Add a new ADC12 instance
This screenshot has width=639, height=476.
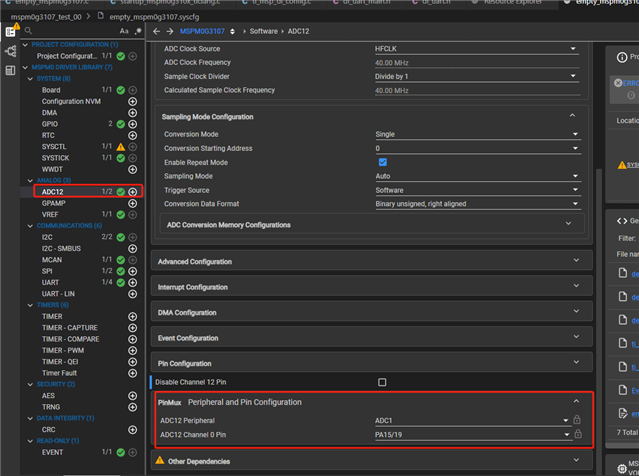click(133, 191)
